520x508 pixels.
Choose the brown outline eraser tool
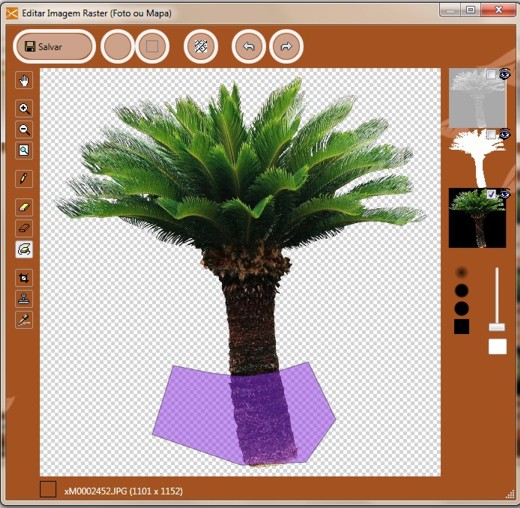[24, 228]
